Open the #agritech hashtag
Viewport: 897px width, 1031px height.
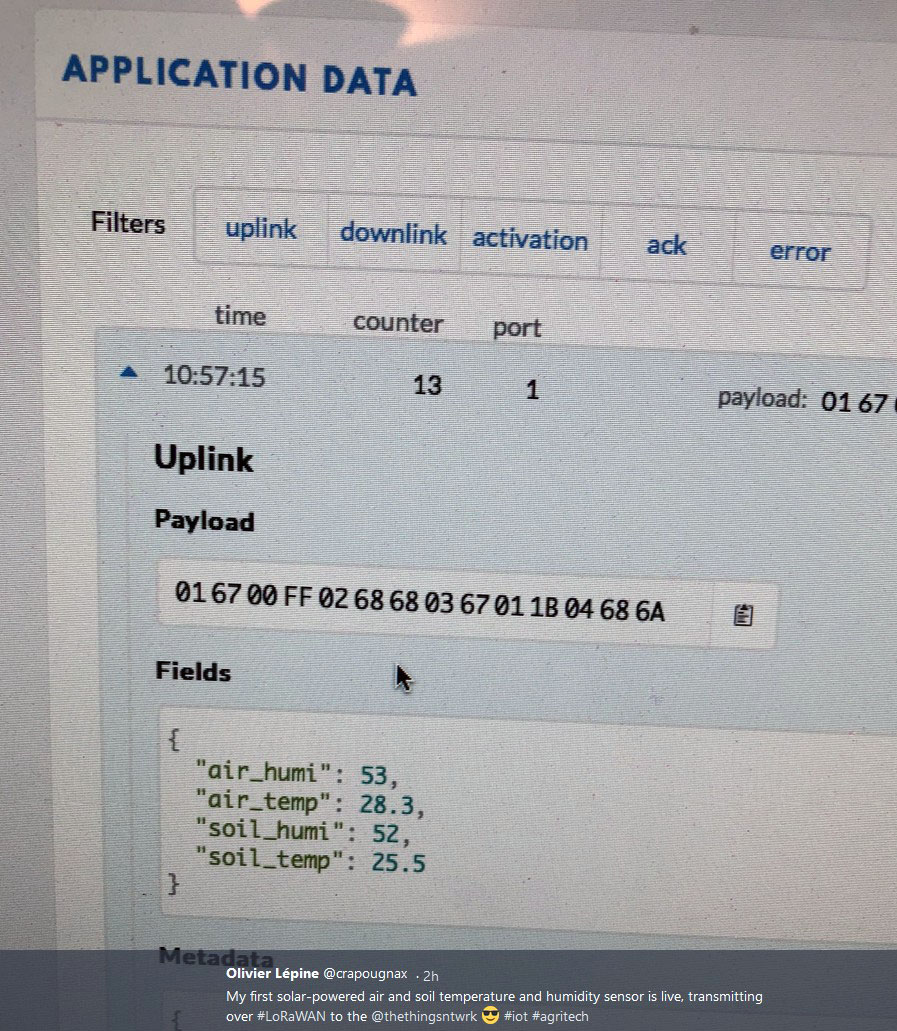560,1016
